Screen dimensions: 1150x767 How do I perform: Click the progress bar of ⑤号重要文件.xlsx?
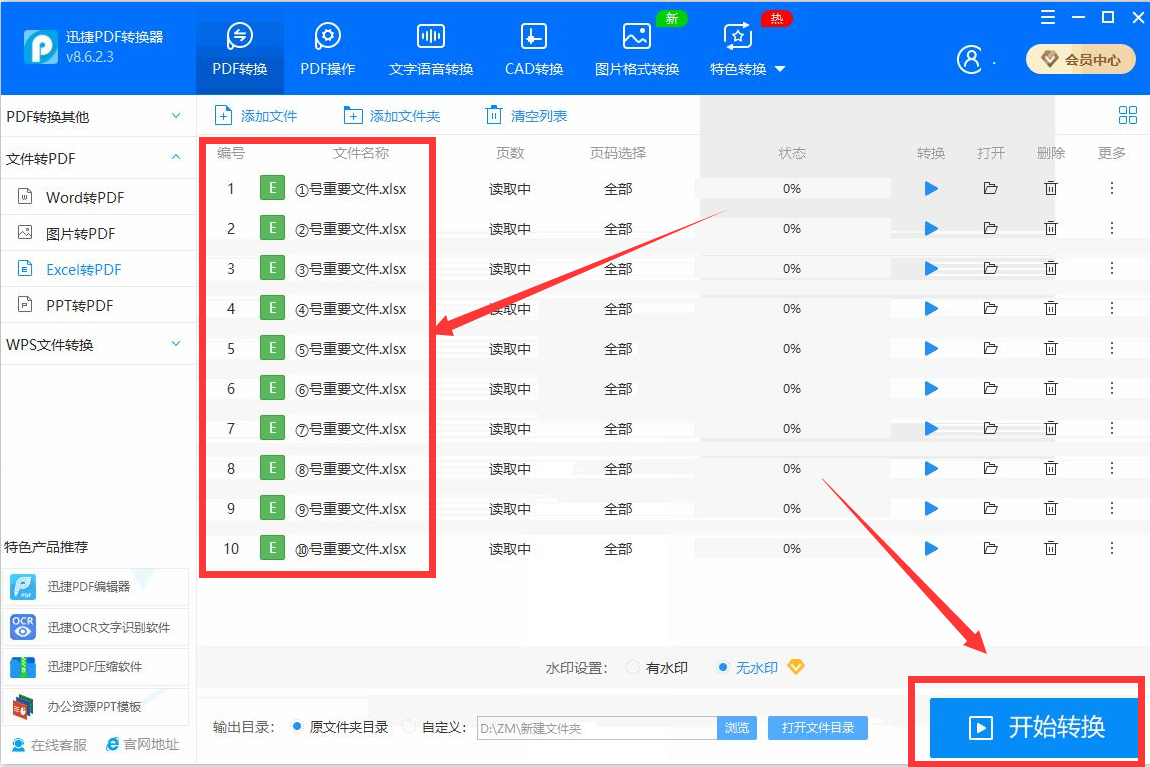click(792, 347)
